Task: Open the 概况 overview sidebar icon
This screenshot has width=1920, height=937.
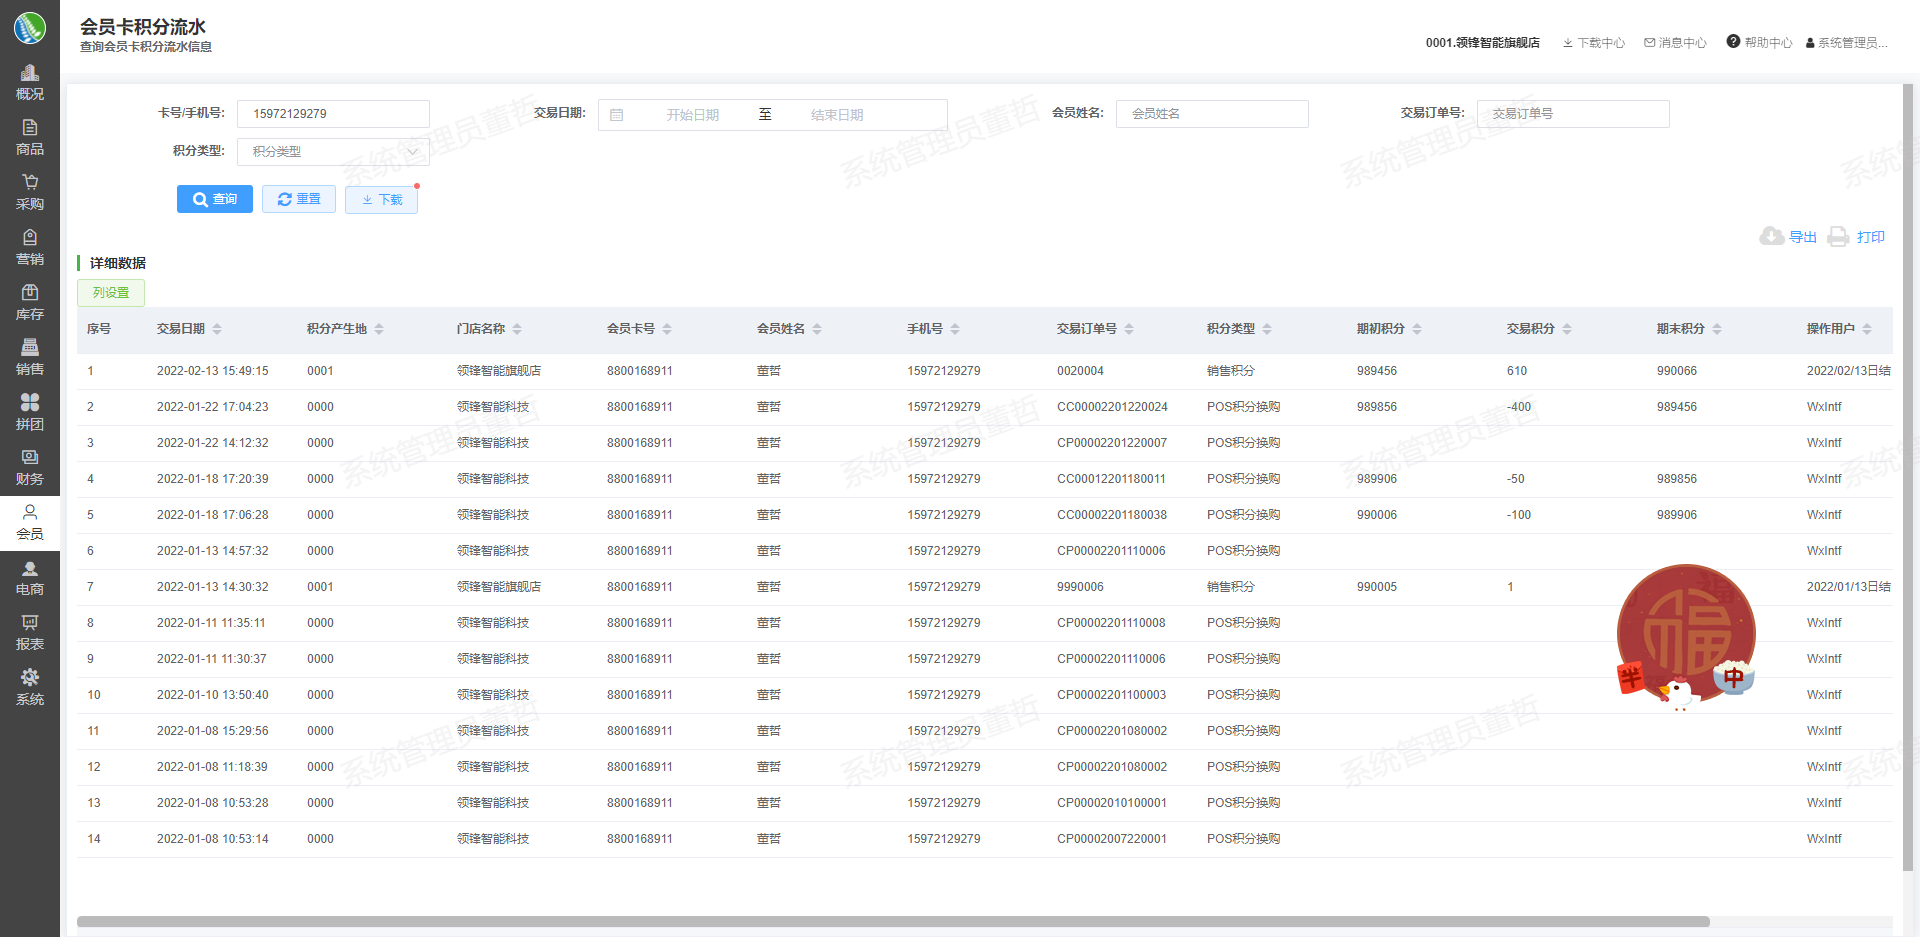Action: click(x=30, y=74)
